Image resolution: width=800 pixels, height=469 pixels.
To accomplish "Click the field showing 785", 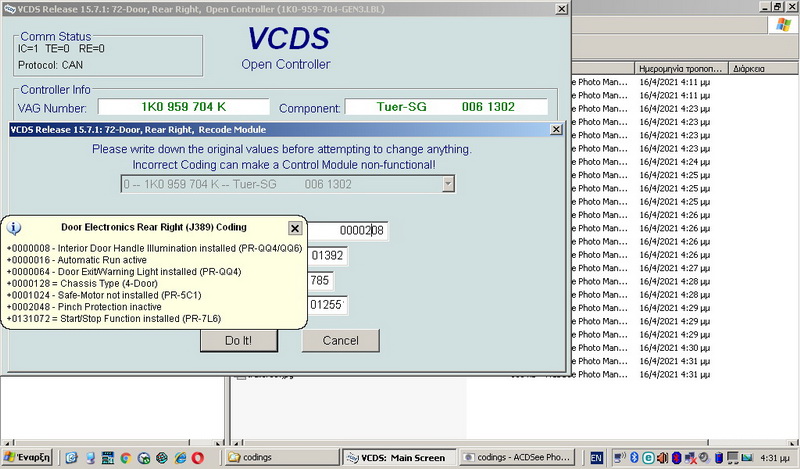I will point(320,280).
